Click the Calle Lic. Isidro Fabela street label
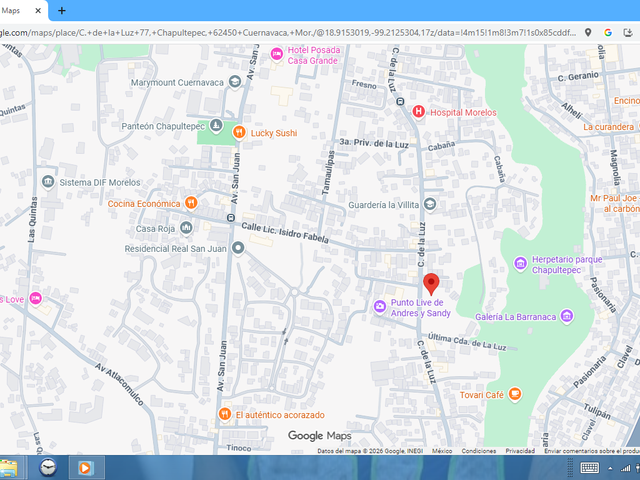This screenshot has width=640, height=480. (285, 233)
